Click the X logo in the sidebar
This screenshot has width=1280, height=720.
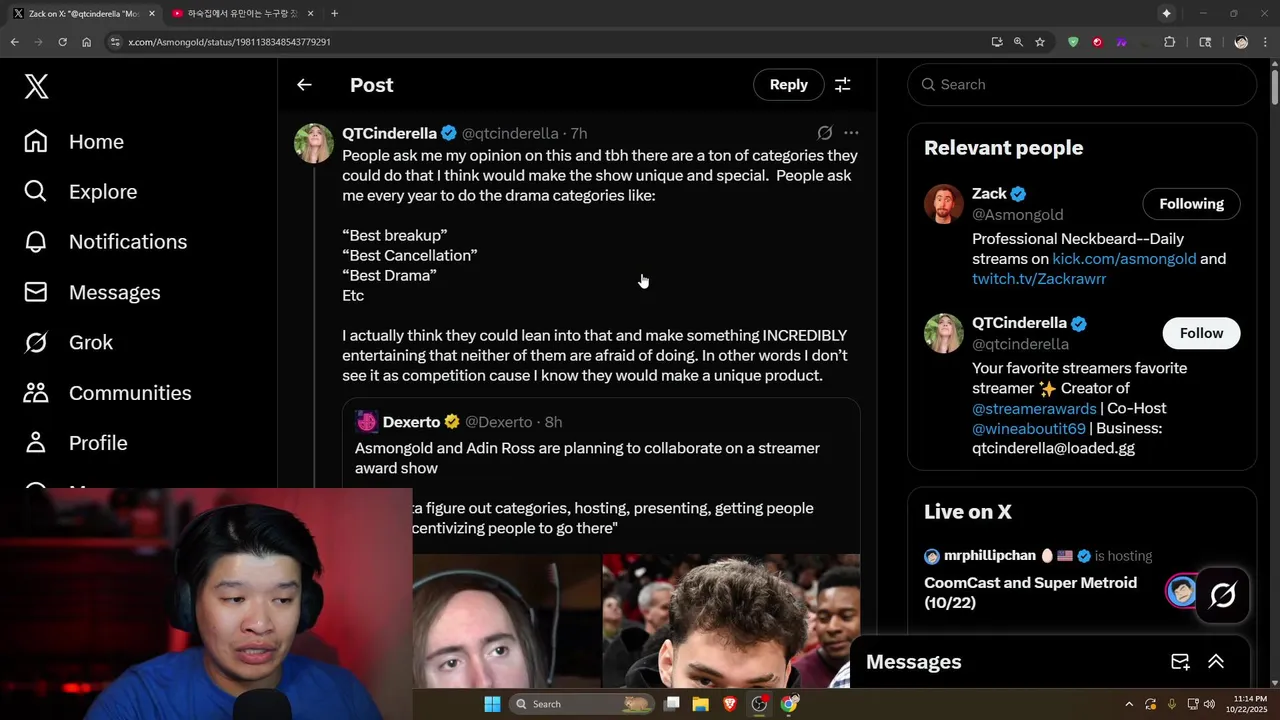click(x=36, y=86)
